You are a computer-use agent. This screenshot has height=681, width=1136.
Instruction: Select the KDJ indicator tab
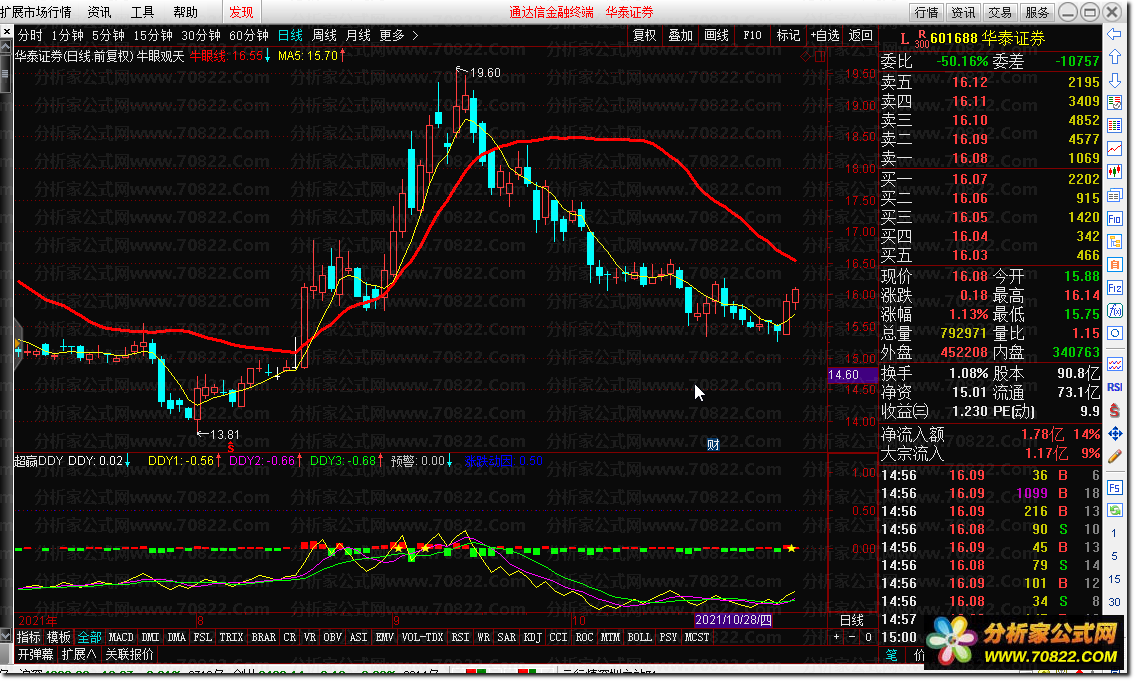point(532,638)
